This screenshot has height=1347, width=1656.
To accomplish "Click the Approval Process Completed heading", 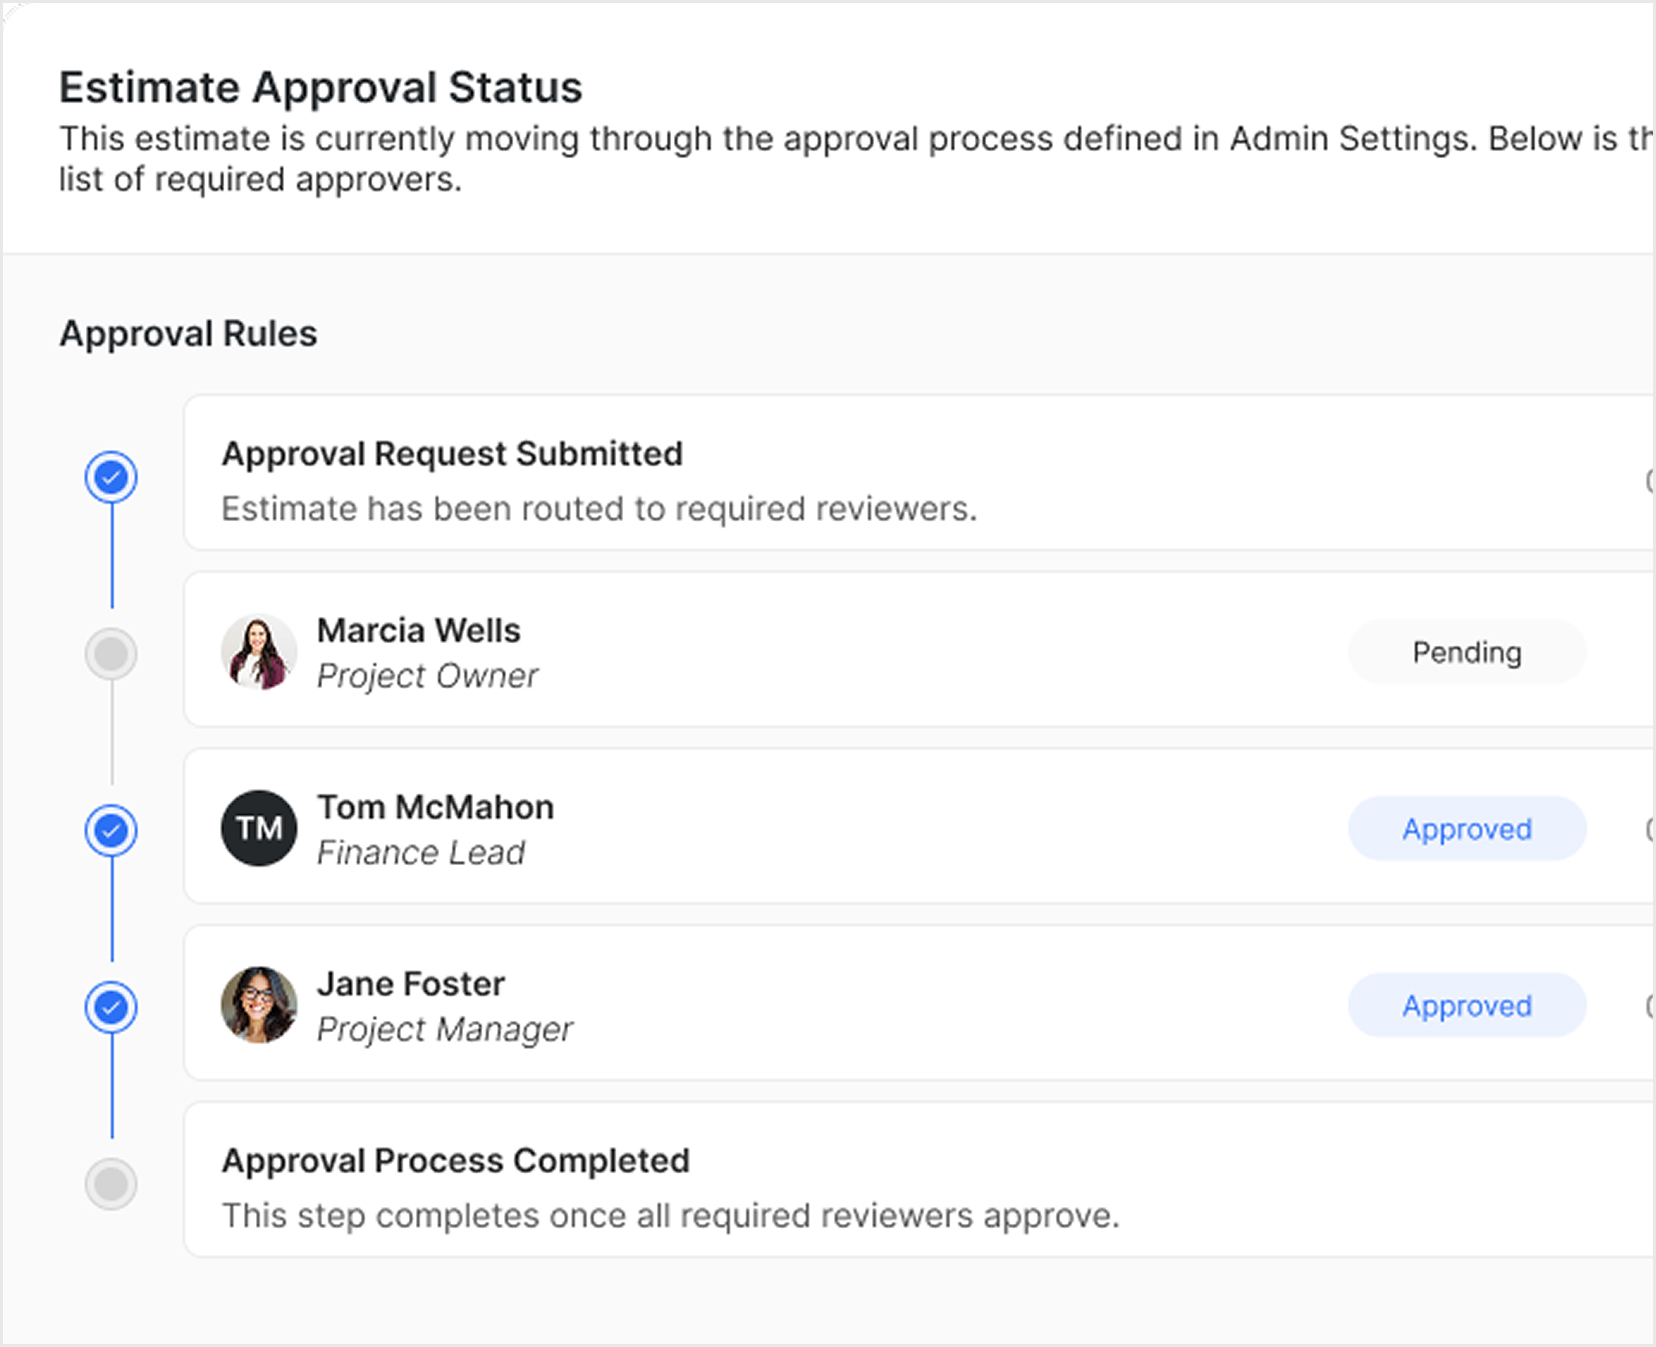I will coord(456,1161).
